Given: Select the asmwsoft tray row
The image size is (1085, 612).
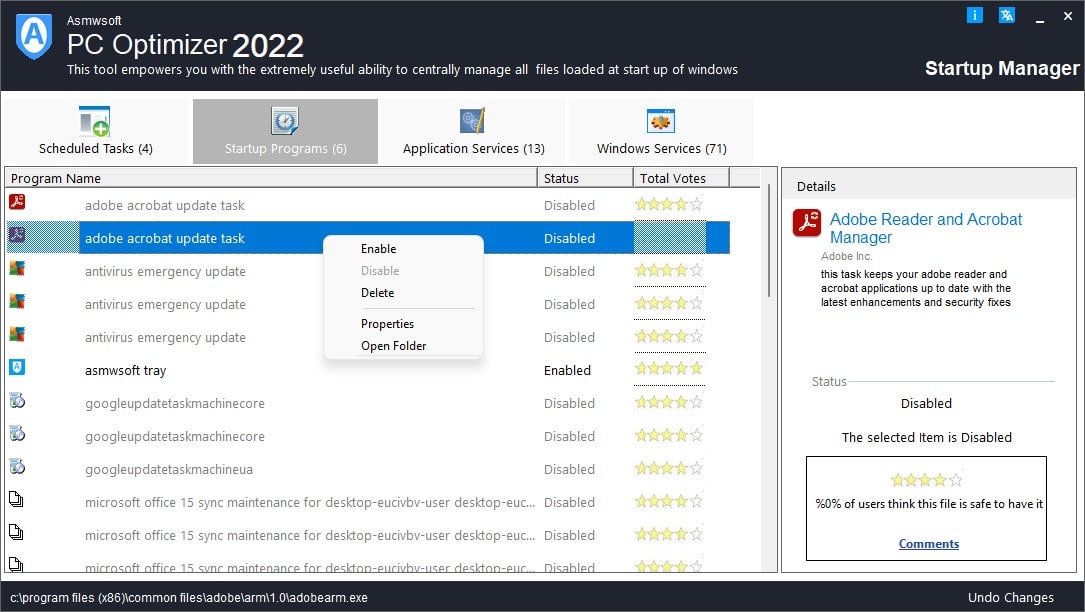Looking at the screenshot, I should click(367, 370).
